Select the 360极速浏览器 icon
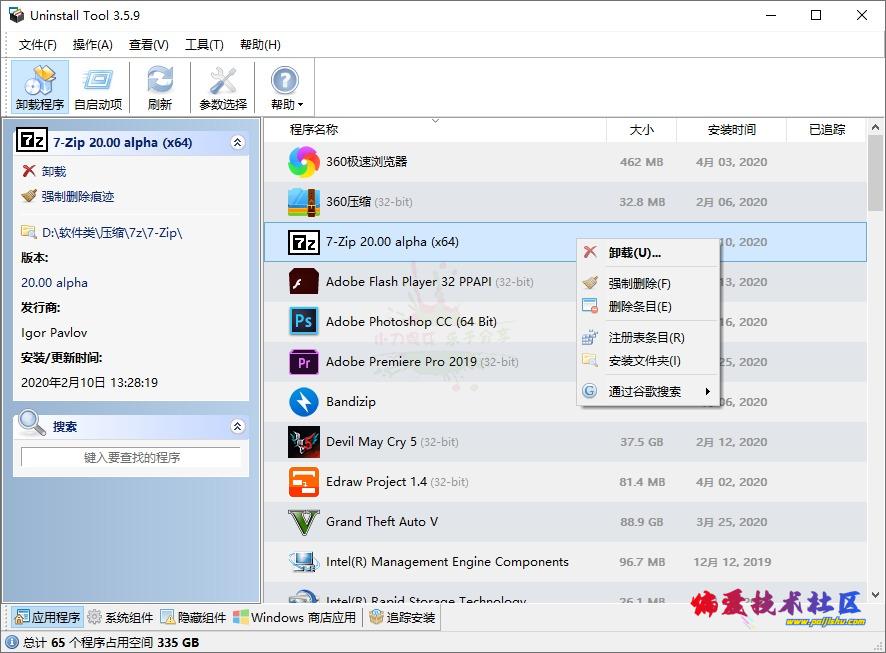The image size is (886, 653). pos(304,162)
